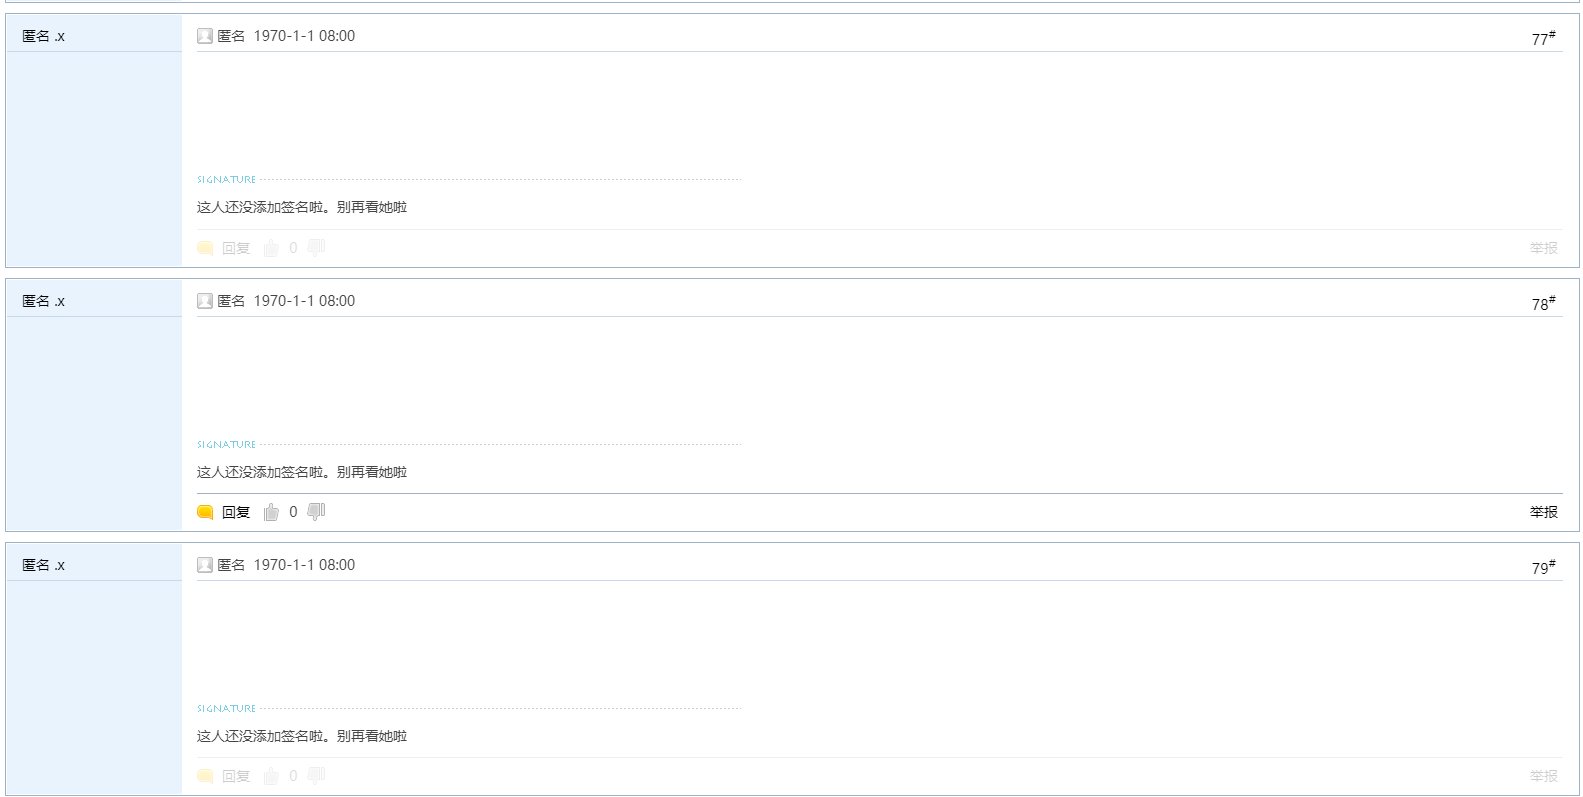
Task: Click the yellow reply bubble icon on post 78
Action: (x=205, y=512)
